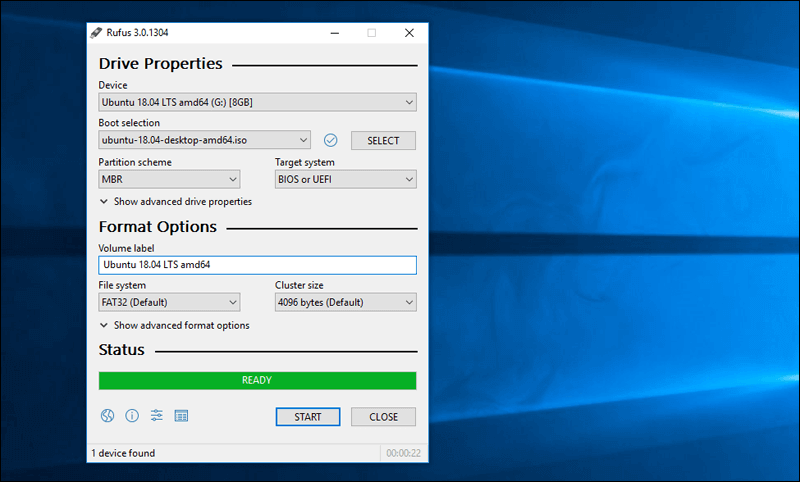Click the 'Rufus 3.0.1304' title text
The width and height of the screenshot is (800, 482).
click(x=137, y=33)
